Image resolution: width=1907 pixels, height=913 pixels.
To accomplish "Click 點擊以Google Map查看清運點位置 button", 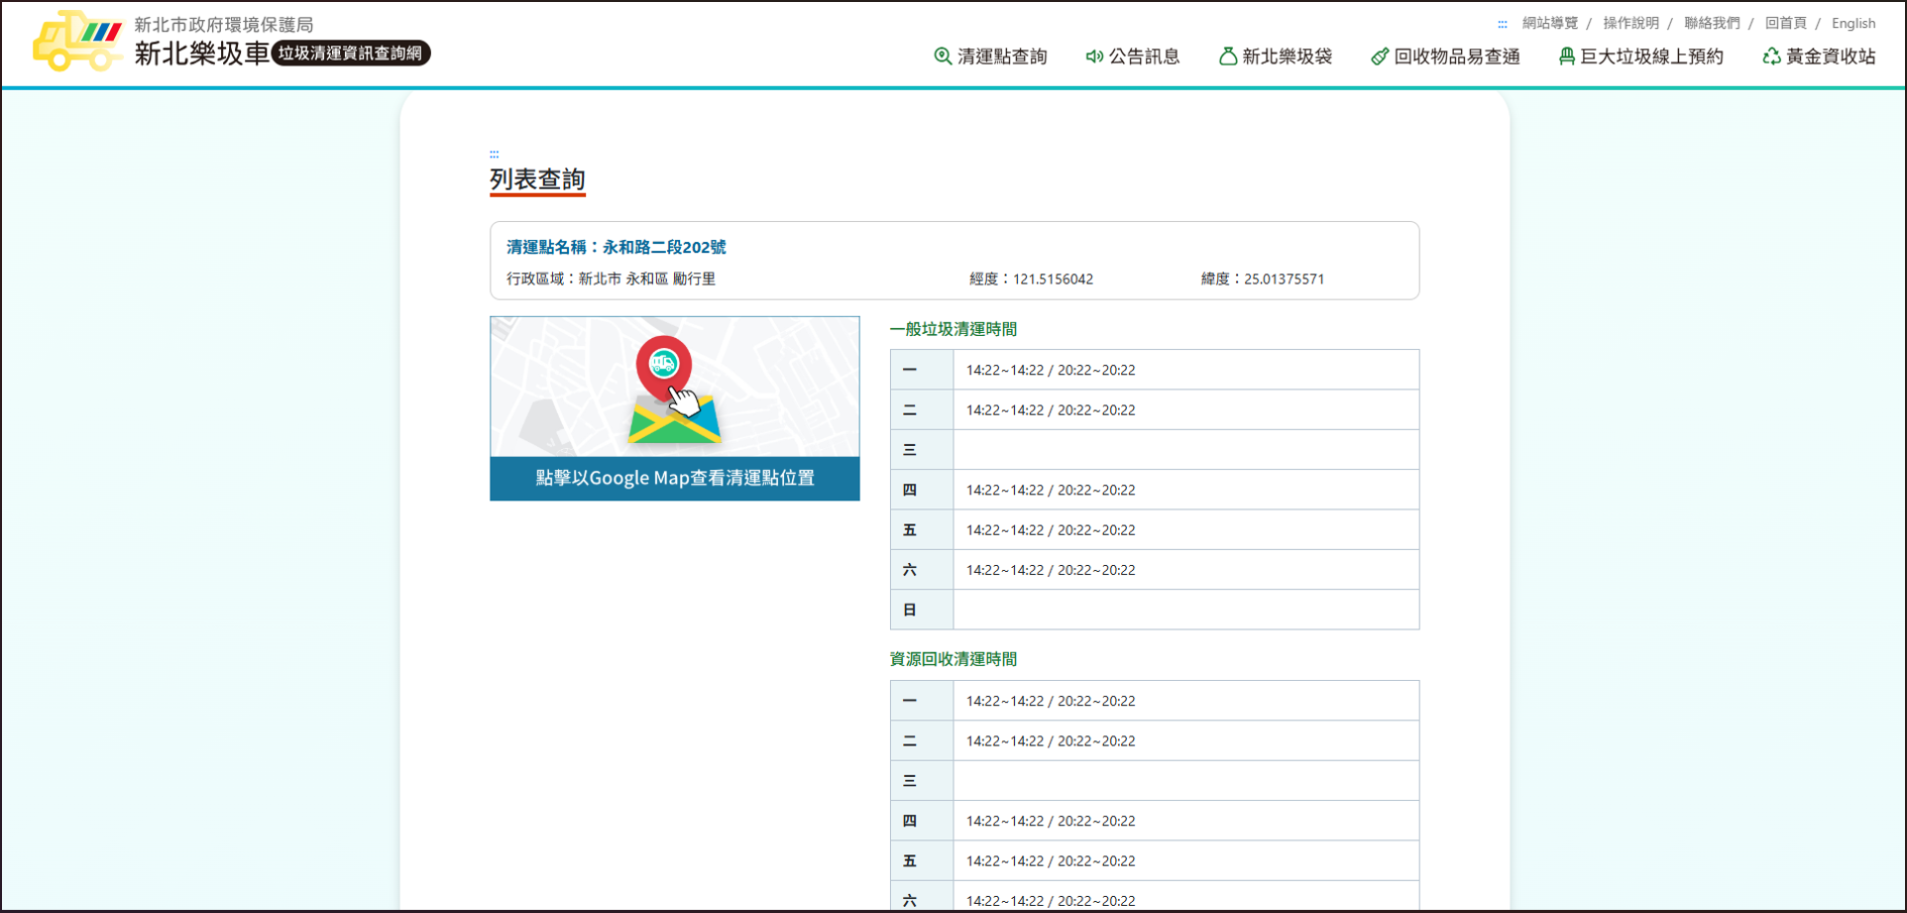I will (x=674, y=480).
